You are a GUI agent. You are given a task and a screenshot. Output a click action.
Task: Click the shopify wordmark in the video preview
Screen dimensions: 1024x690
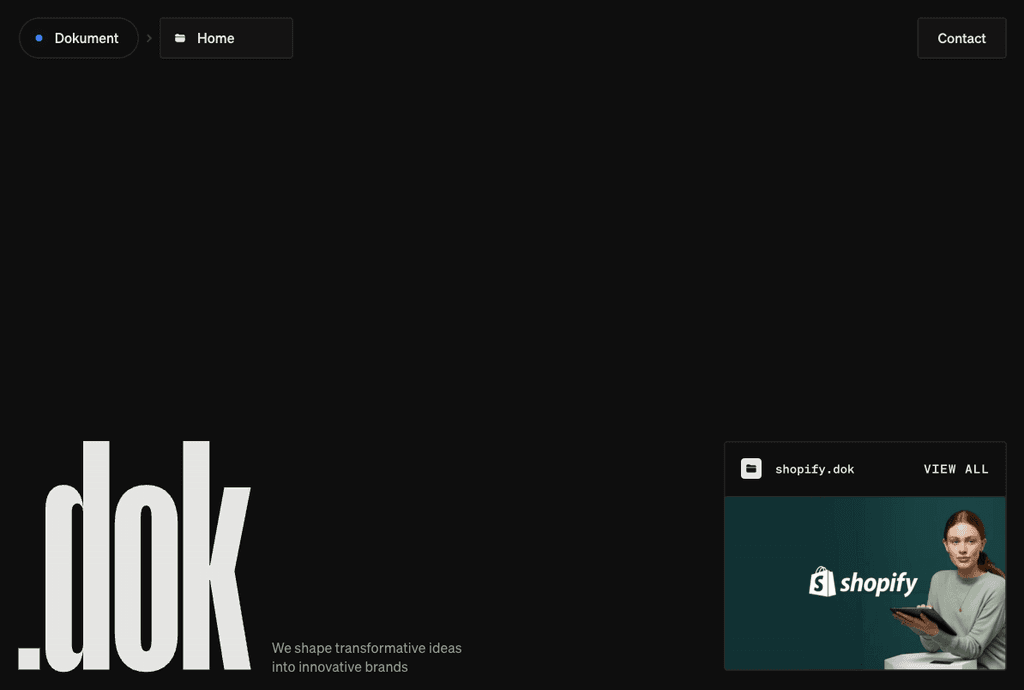coord(878,583)
